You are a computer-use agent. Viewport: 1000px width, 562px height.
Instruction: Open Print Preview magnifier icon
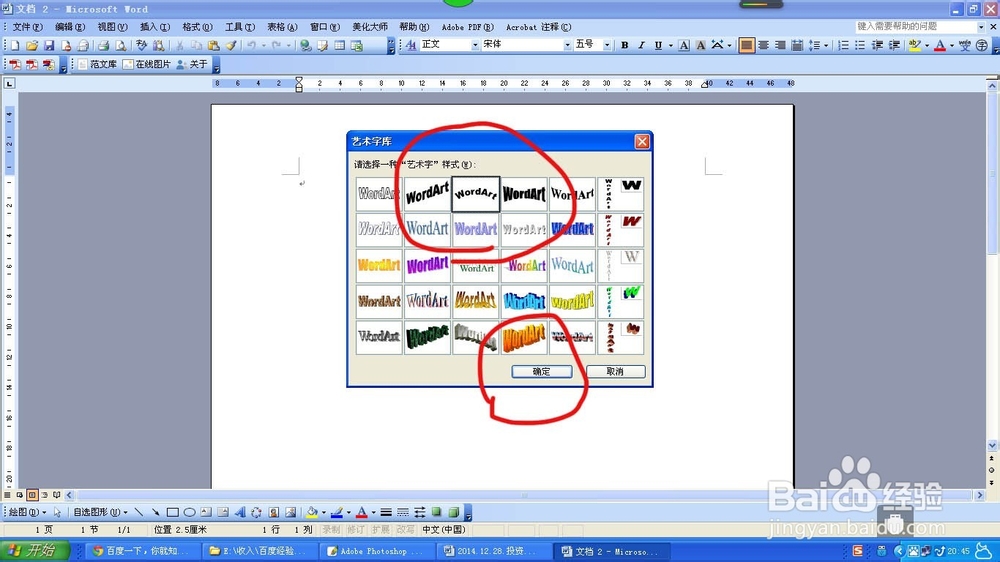(120, 45)
